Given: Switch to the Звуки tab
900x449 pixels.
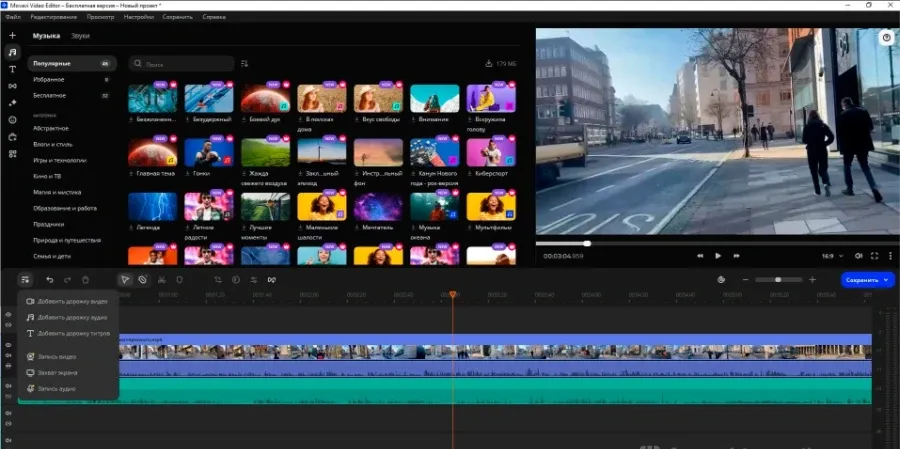Looking at the screenshot, I should 80,36.
